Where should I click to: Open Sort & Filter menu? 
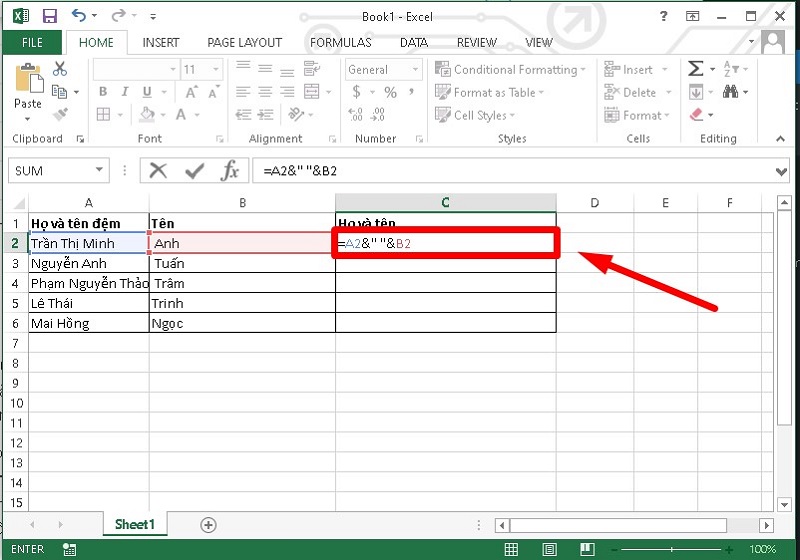(735, 68)
